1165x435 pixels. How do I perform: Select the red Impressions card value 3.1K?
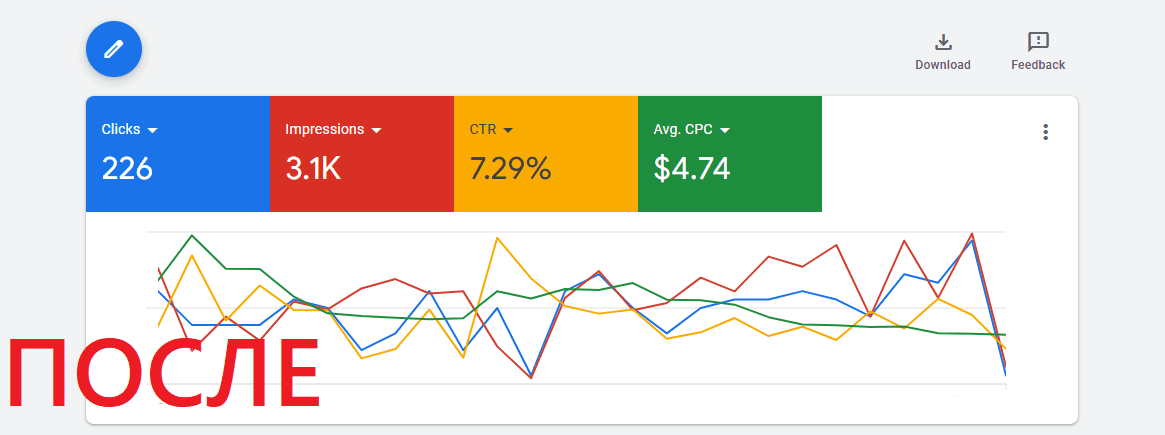(313, 169)
